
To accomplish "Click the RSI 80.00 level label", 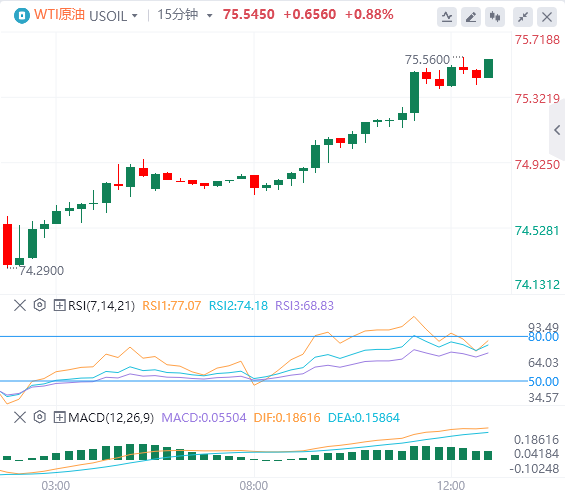I will coord(543,337).
